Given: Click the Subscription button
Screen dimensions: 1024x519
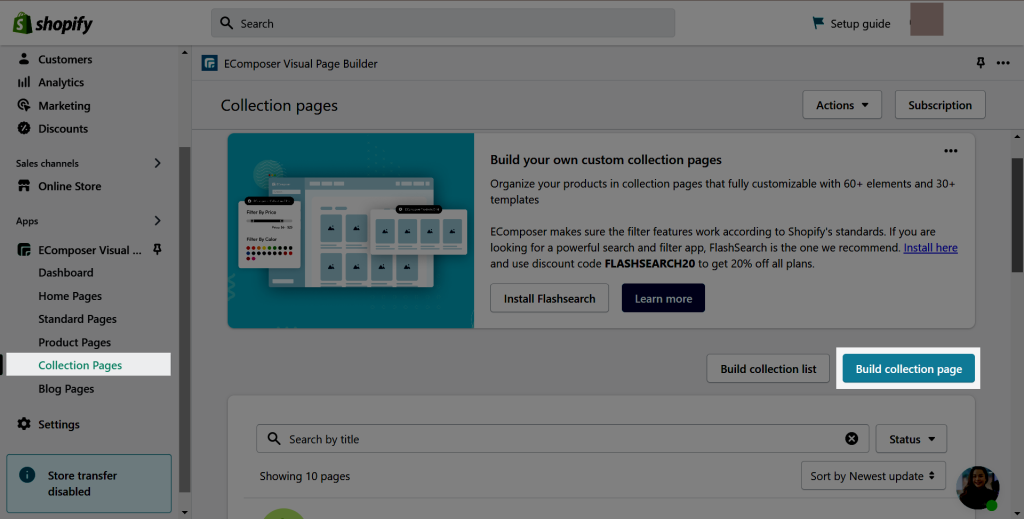Looking at the screenshot, I should click(x=940, y=105).
